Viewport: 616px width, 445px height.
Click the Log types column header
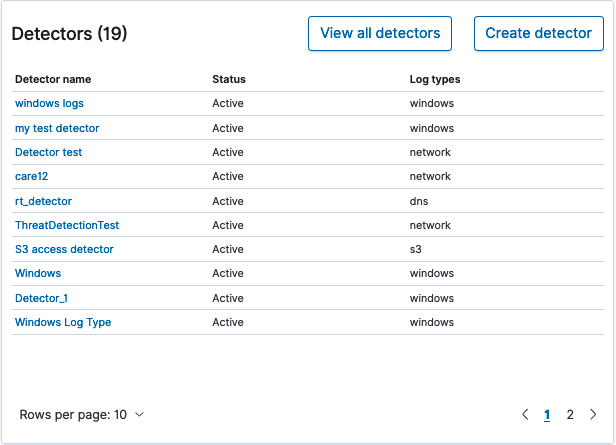[435, 79]
